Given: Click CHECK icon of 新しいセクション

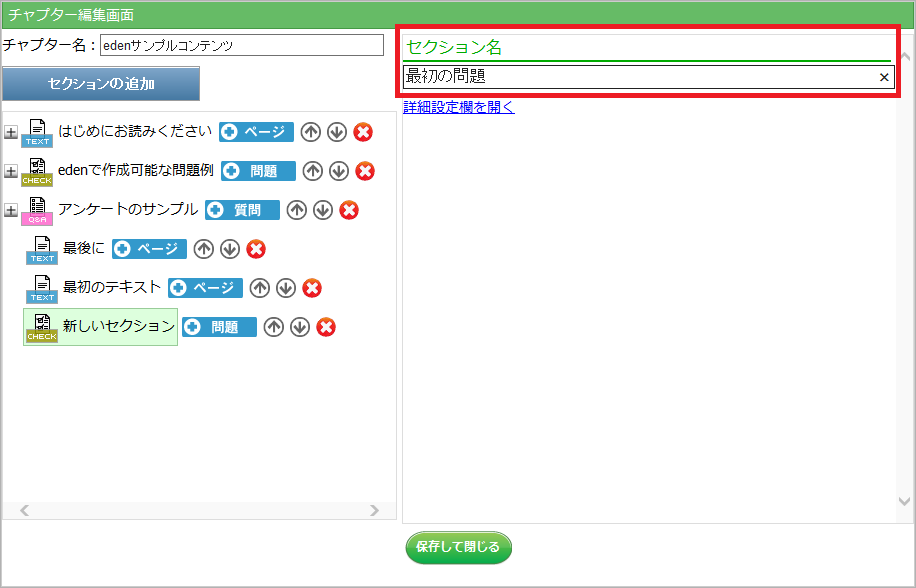Looking at the screenshot, I should [41, 328].
